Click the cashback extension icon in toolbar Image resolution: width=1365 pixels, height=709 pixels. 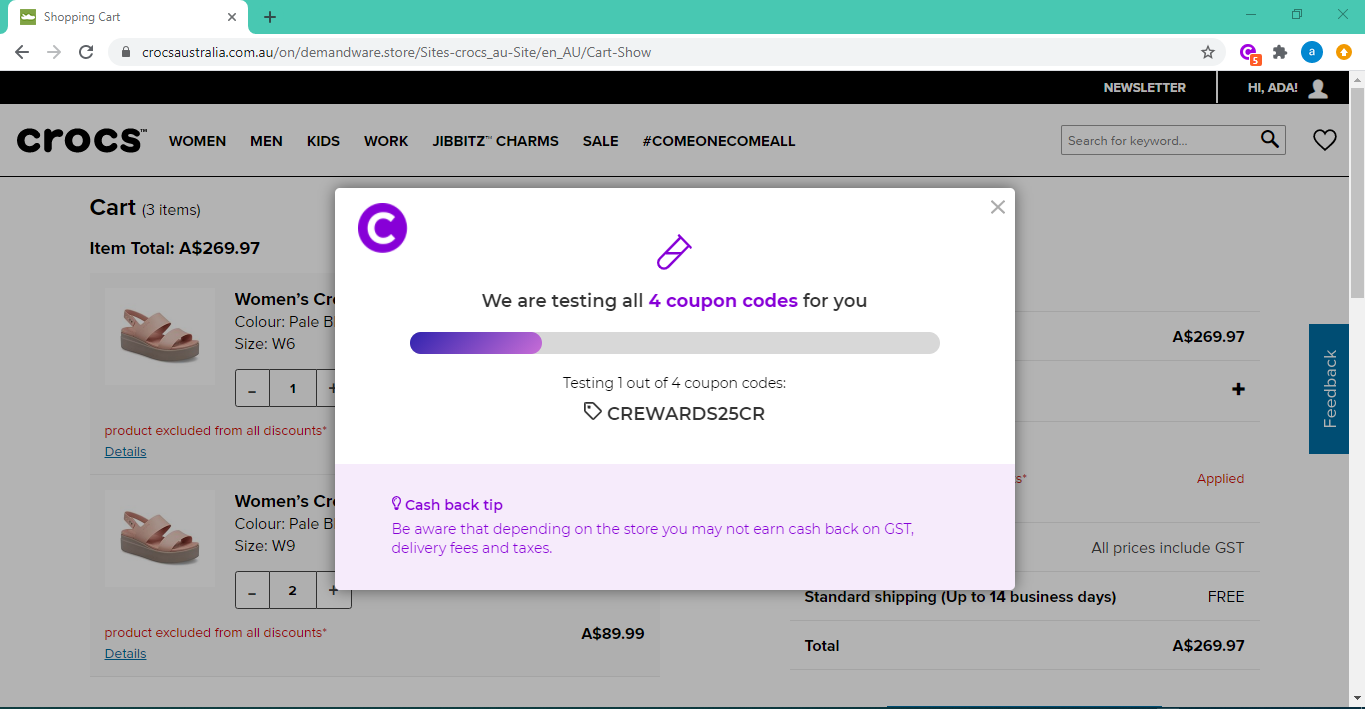[1248, 52]
